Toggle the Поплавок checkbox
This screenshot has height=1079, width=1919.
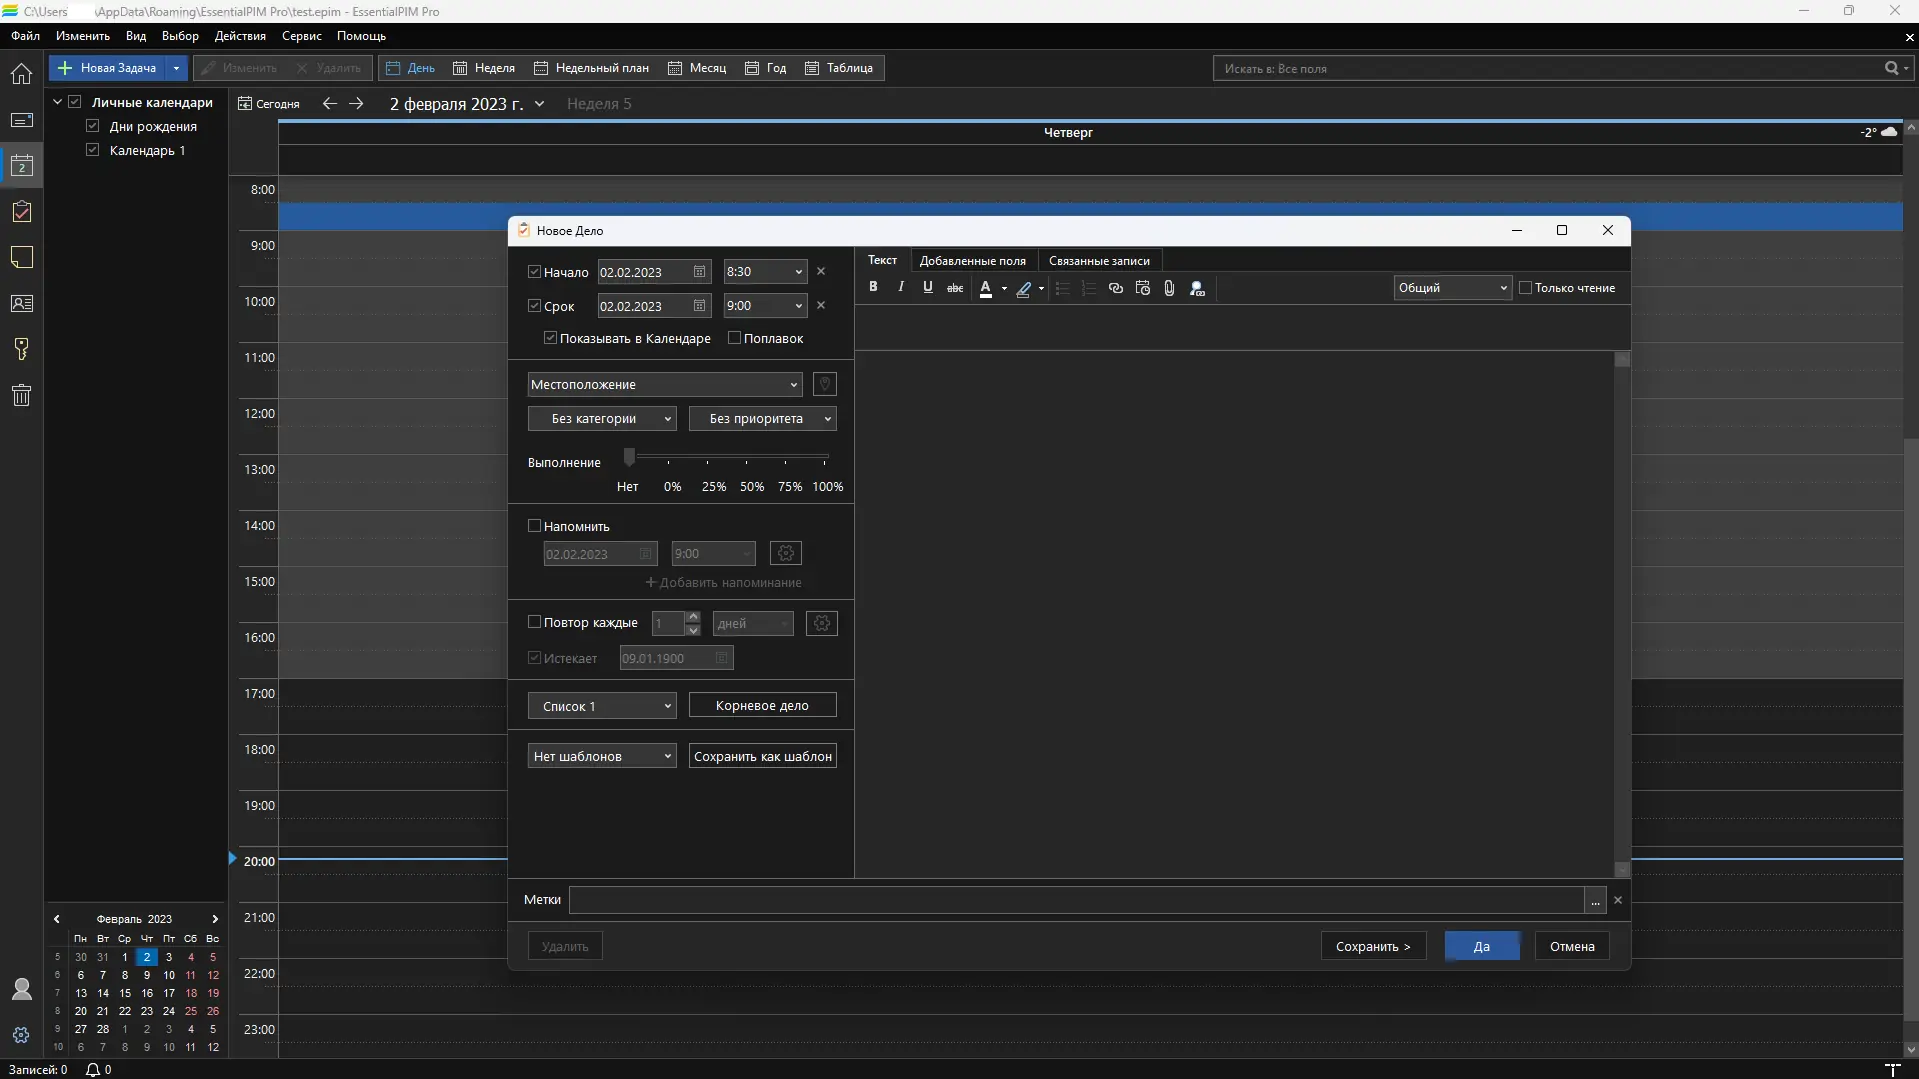pyautogui.click(x=735, y=338)
